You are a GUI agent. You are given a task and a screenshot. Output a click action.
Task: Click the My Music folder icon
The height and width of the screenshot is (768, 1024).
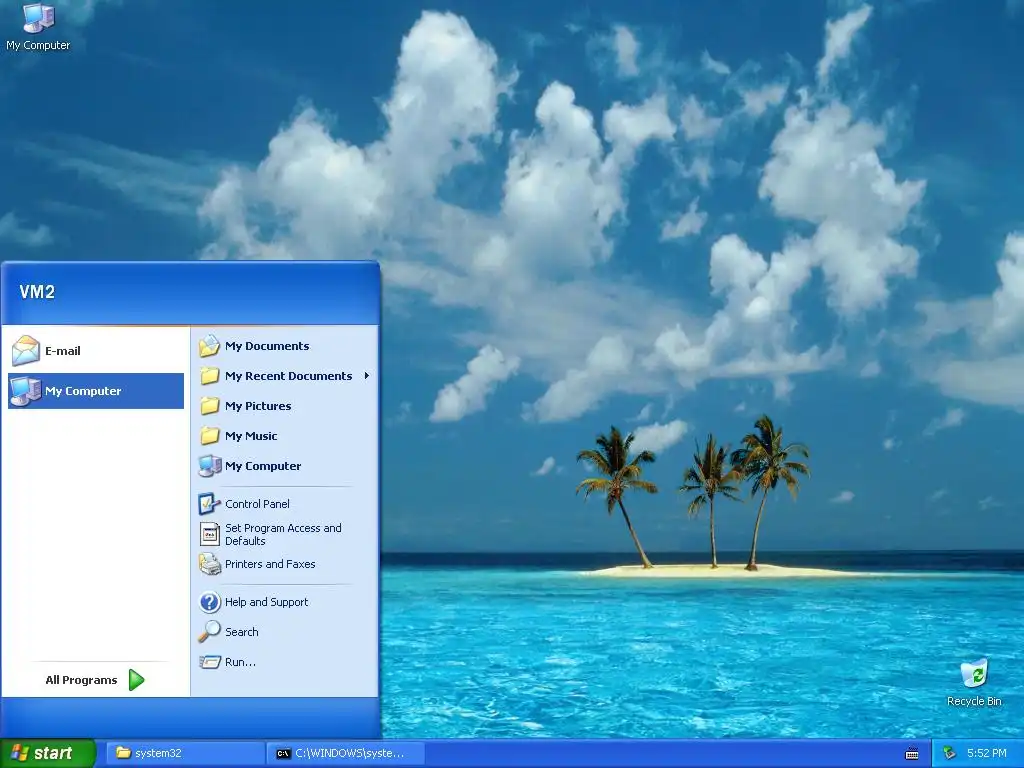[x=210, y=436]
